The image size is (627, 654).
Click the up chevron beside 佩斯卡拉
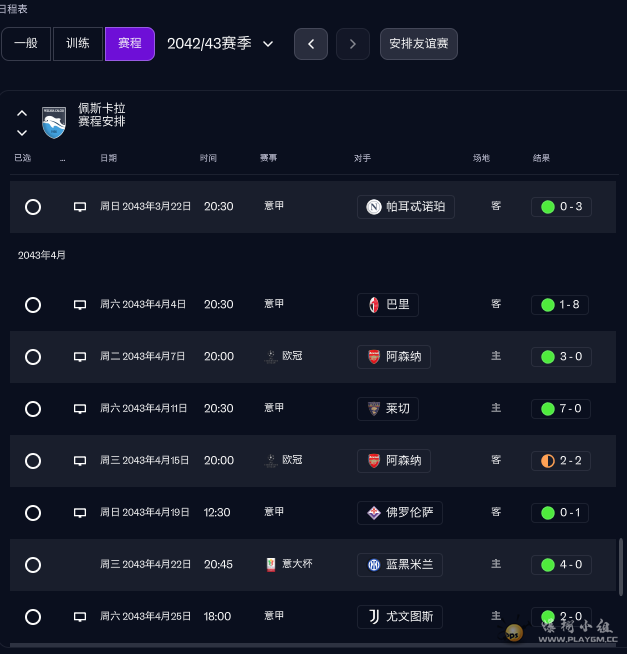[22, 113]
